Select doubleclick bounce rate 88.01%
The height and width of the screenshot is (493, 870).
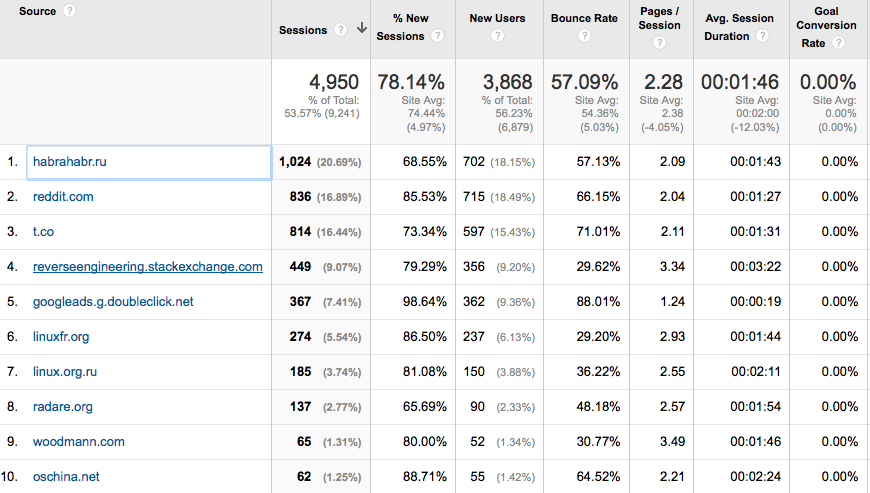tap(598, 301)
